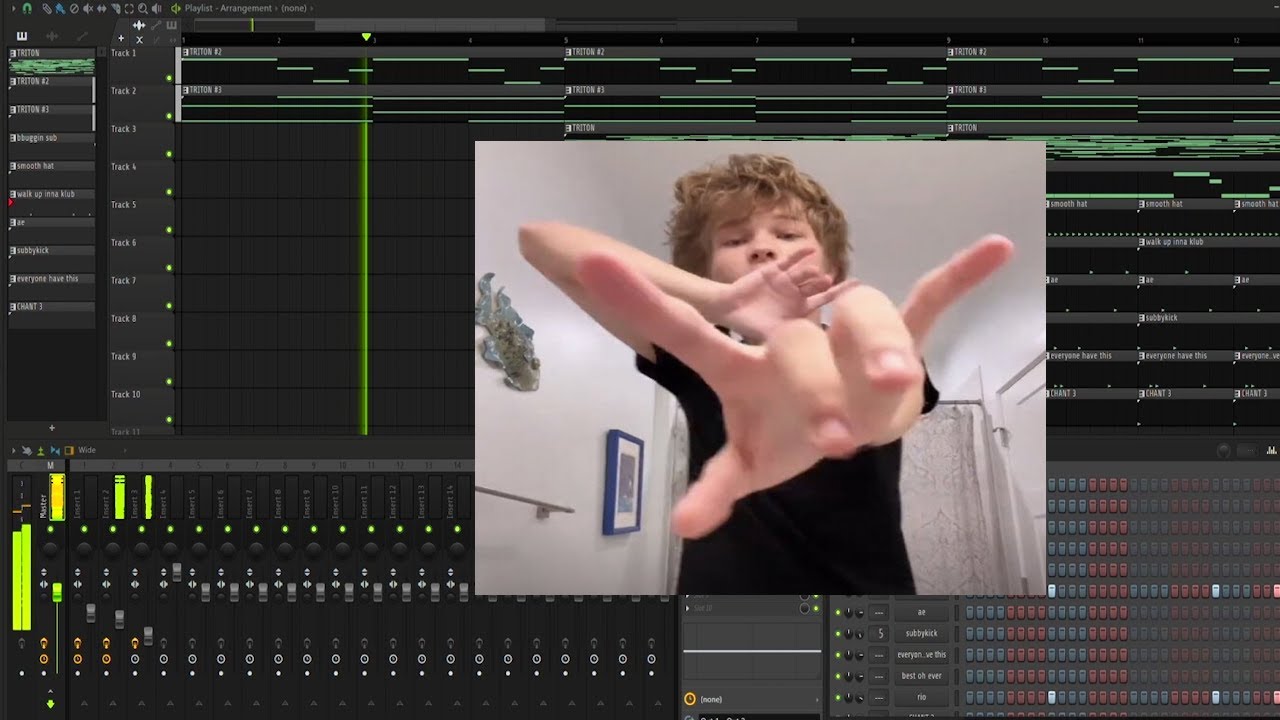The width and height of the screenshot is (1280, 720).
Task: Toggle the Slot 10 effect enable LED
Action: point(816,608)
